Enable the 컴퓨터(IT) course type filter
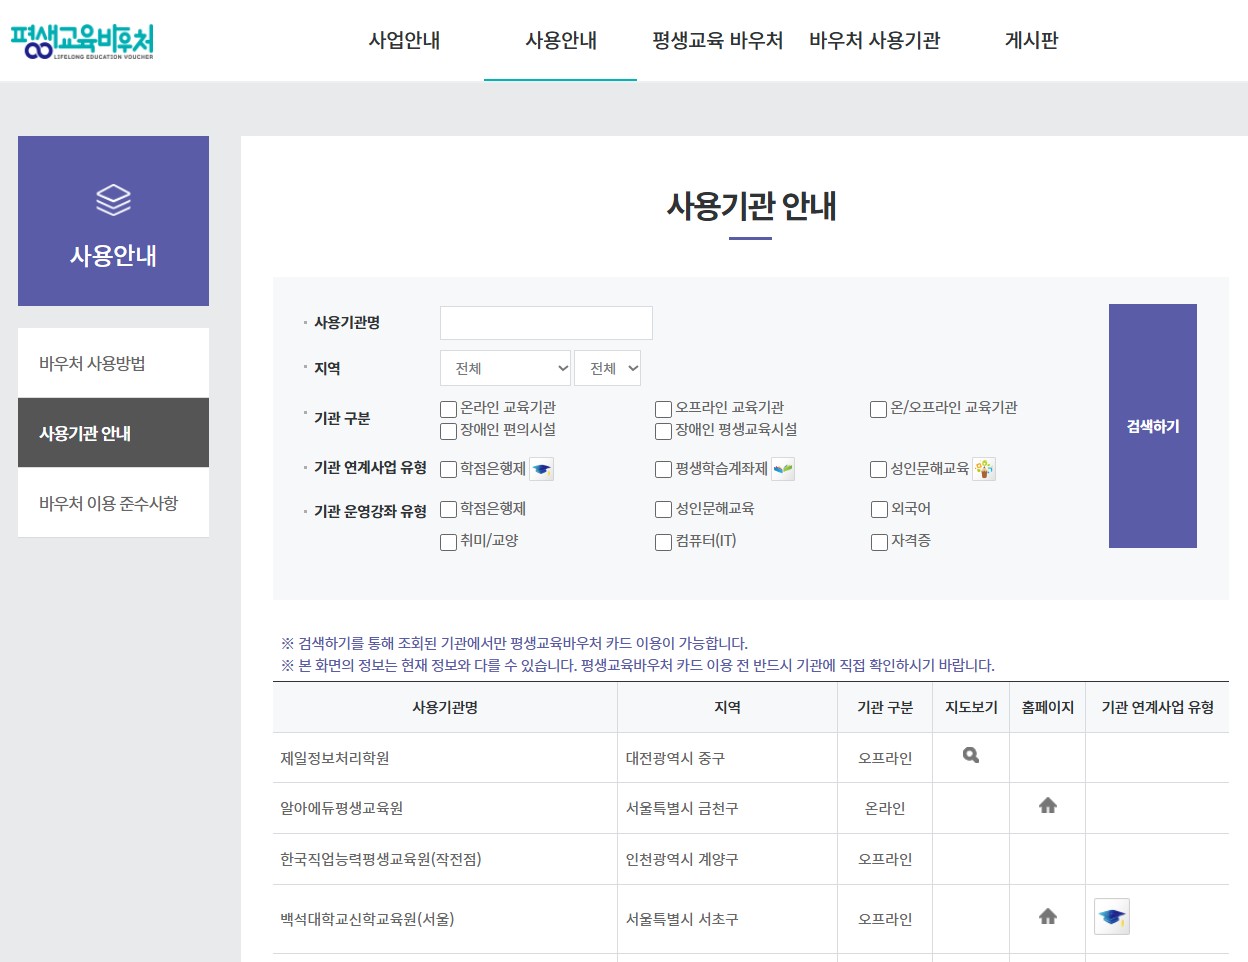 tap(662, 541)
